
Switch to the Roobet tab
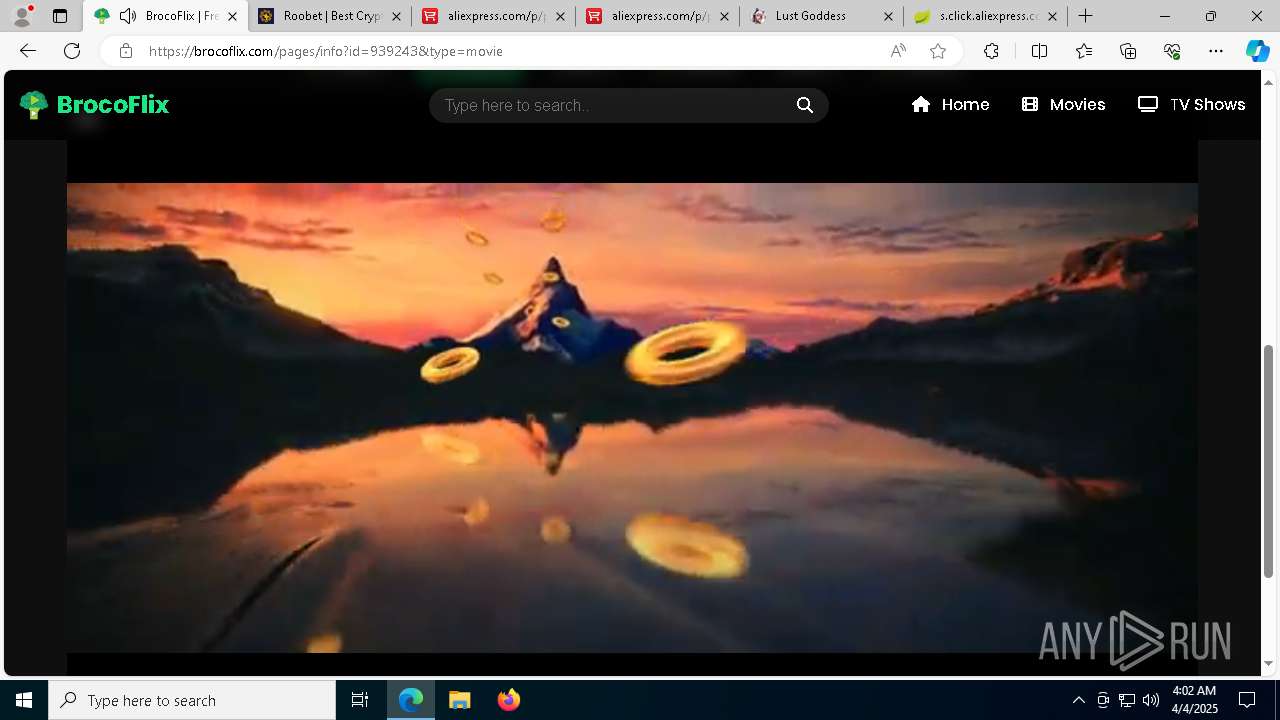[330, 16]
